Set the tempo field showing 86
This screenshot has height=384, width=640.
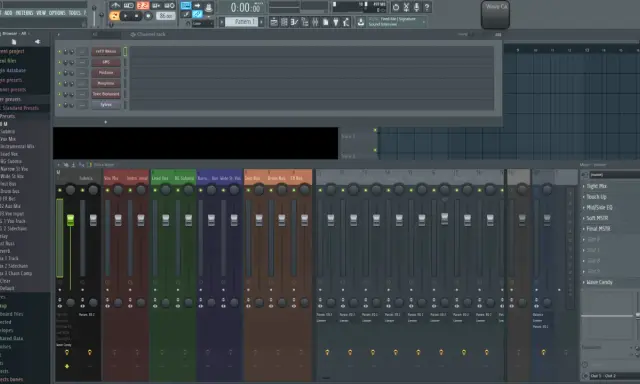(166, 16)
